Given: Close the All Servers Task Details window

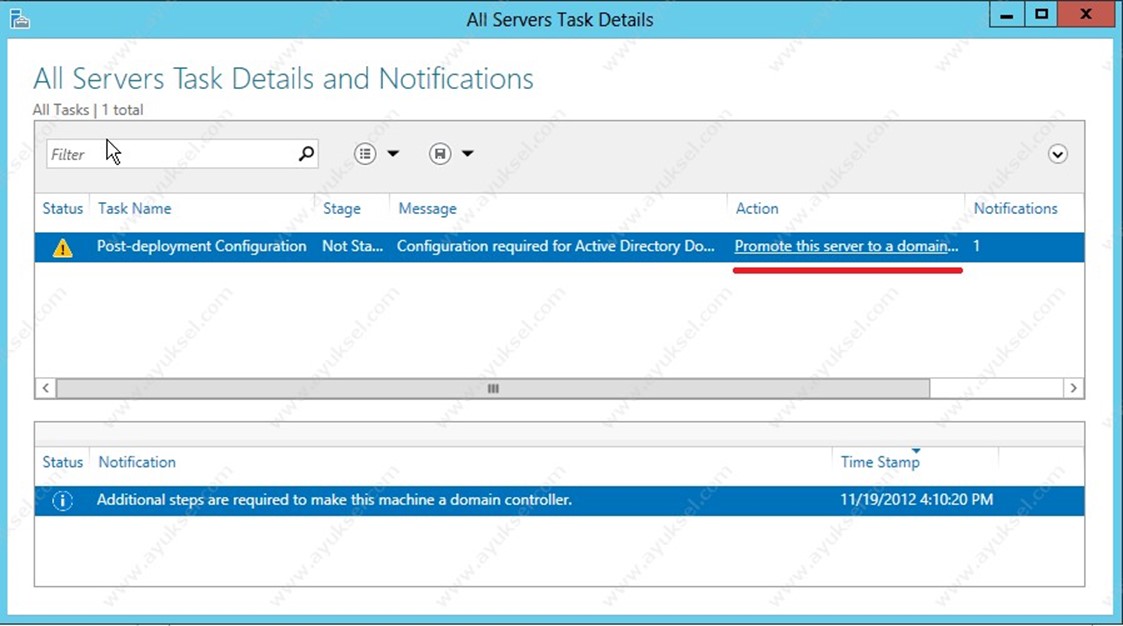Looking at the screenshot, I should tap(1086, 15).
